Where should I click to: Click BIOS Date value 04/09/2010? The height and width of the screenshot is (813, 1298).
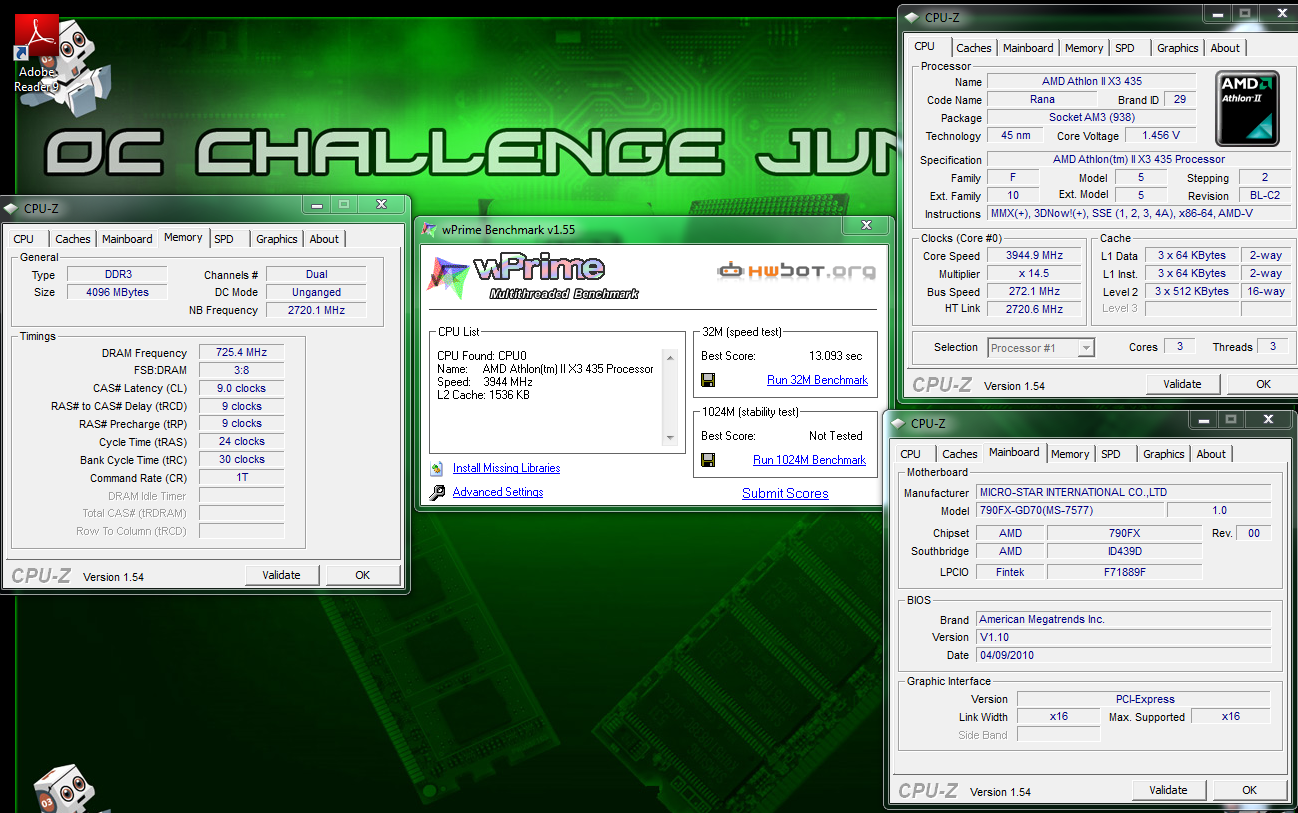pyautogui.click(x=1123, y=655)
